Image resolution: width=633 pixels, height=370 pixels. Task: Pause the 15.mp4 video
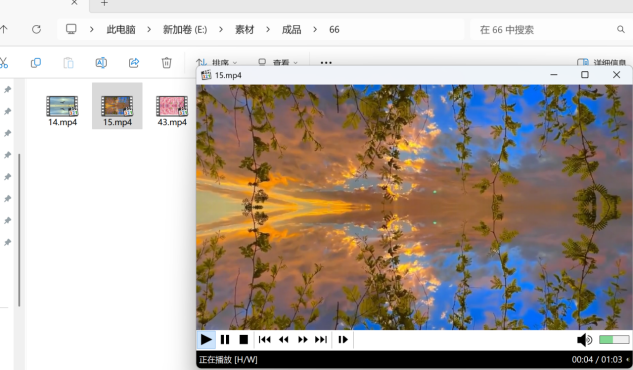pyautogui.click(x=225, y=340)
